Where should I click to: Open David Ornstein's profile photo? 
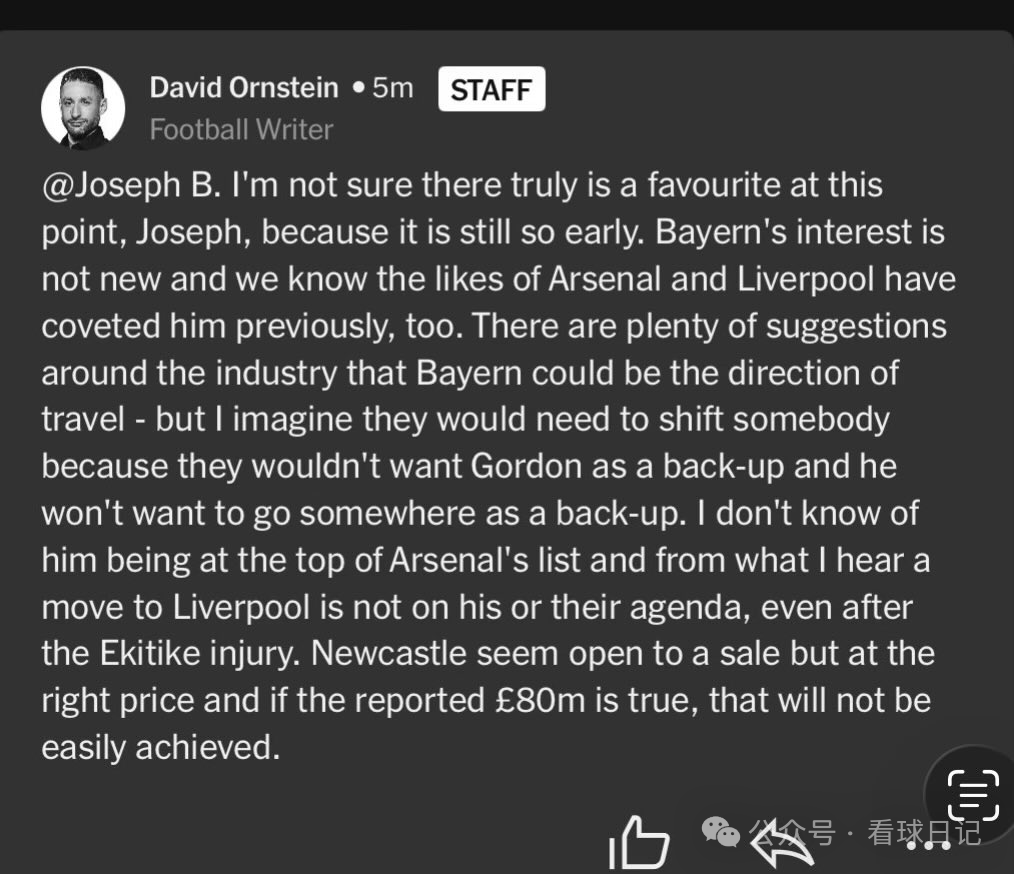click(83, 108)
